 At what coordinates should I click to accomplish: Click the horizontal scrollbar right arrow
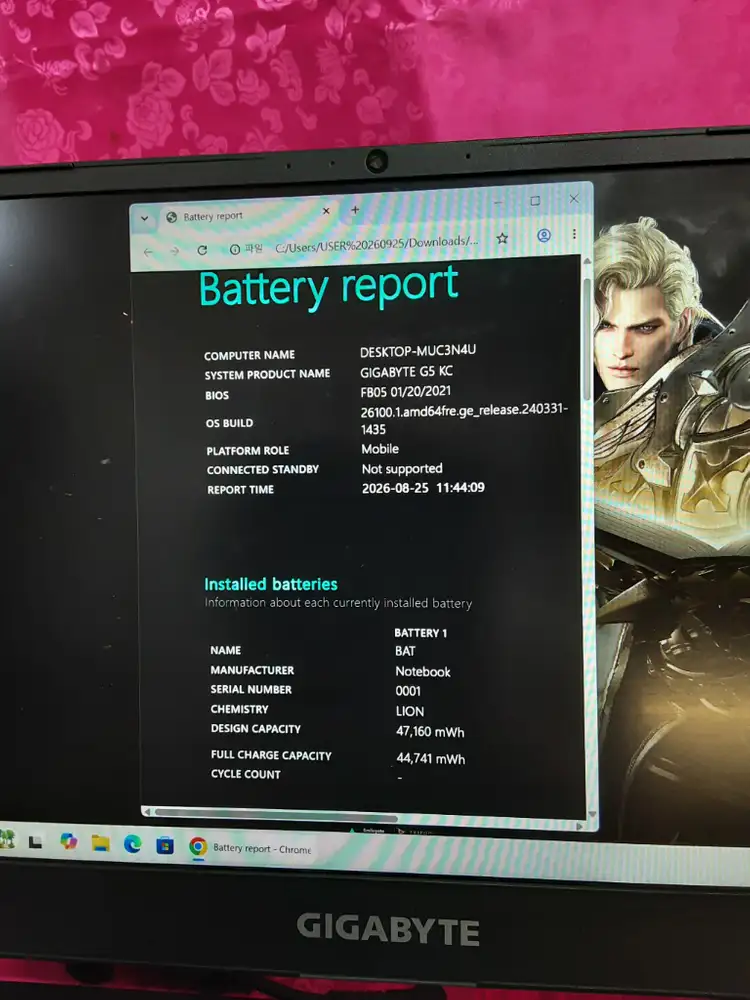tap(579, 826)
